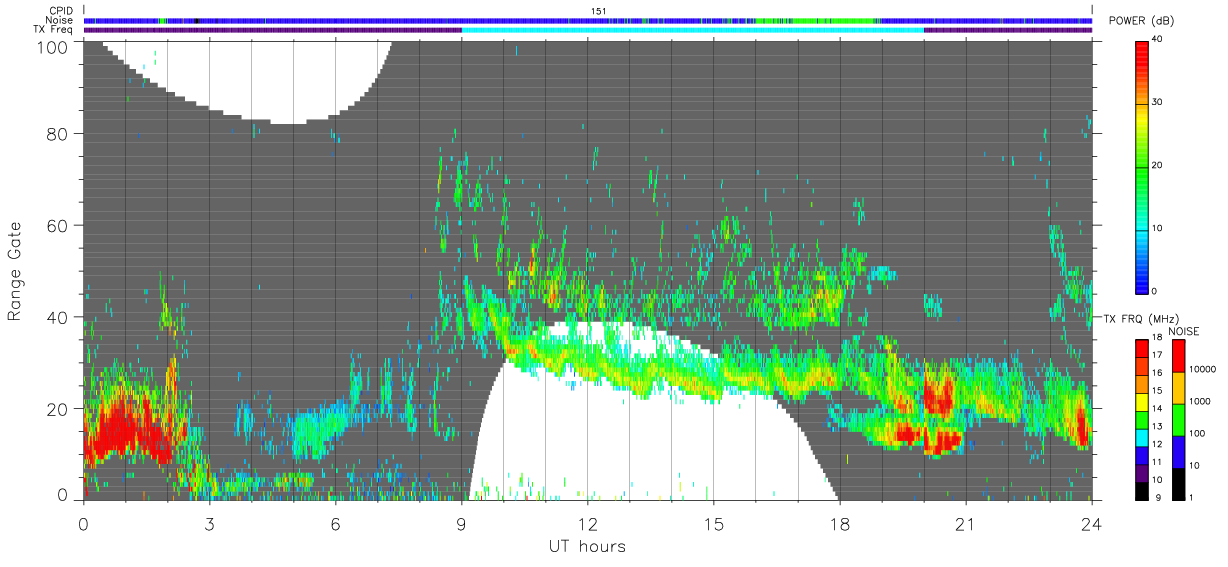
Task: Click the 'UT hours' axis title
Action: click(587, 547)
